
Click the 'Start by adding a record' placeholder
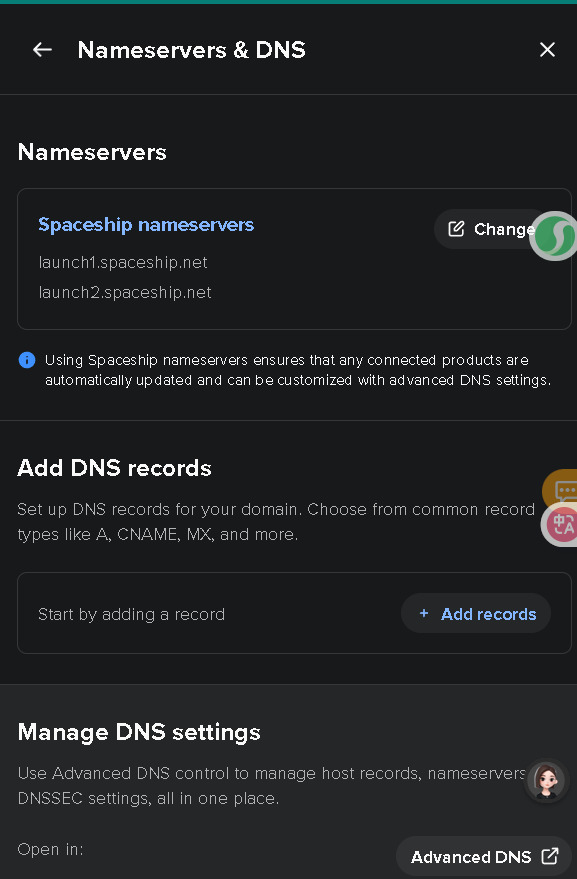(x=131, y=614)
